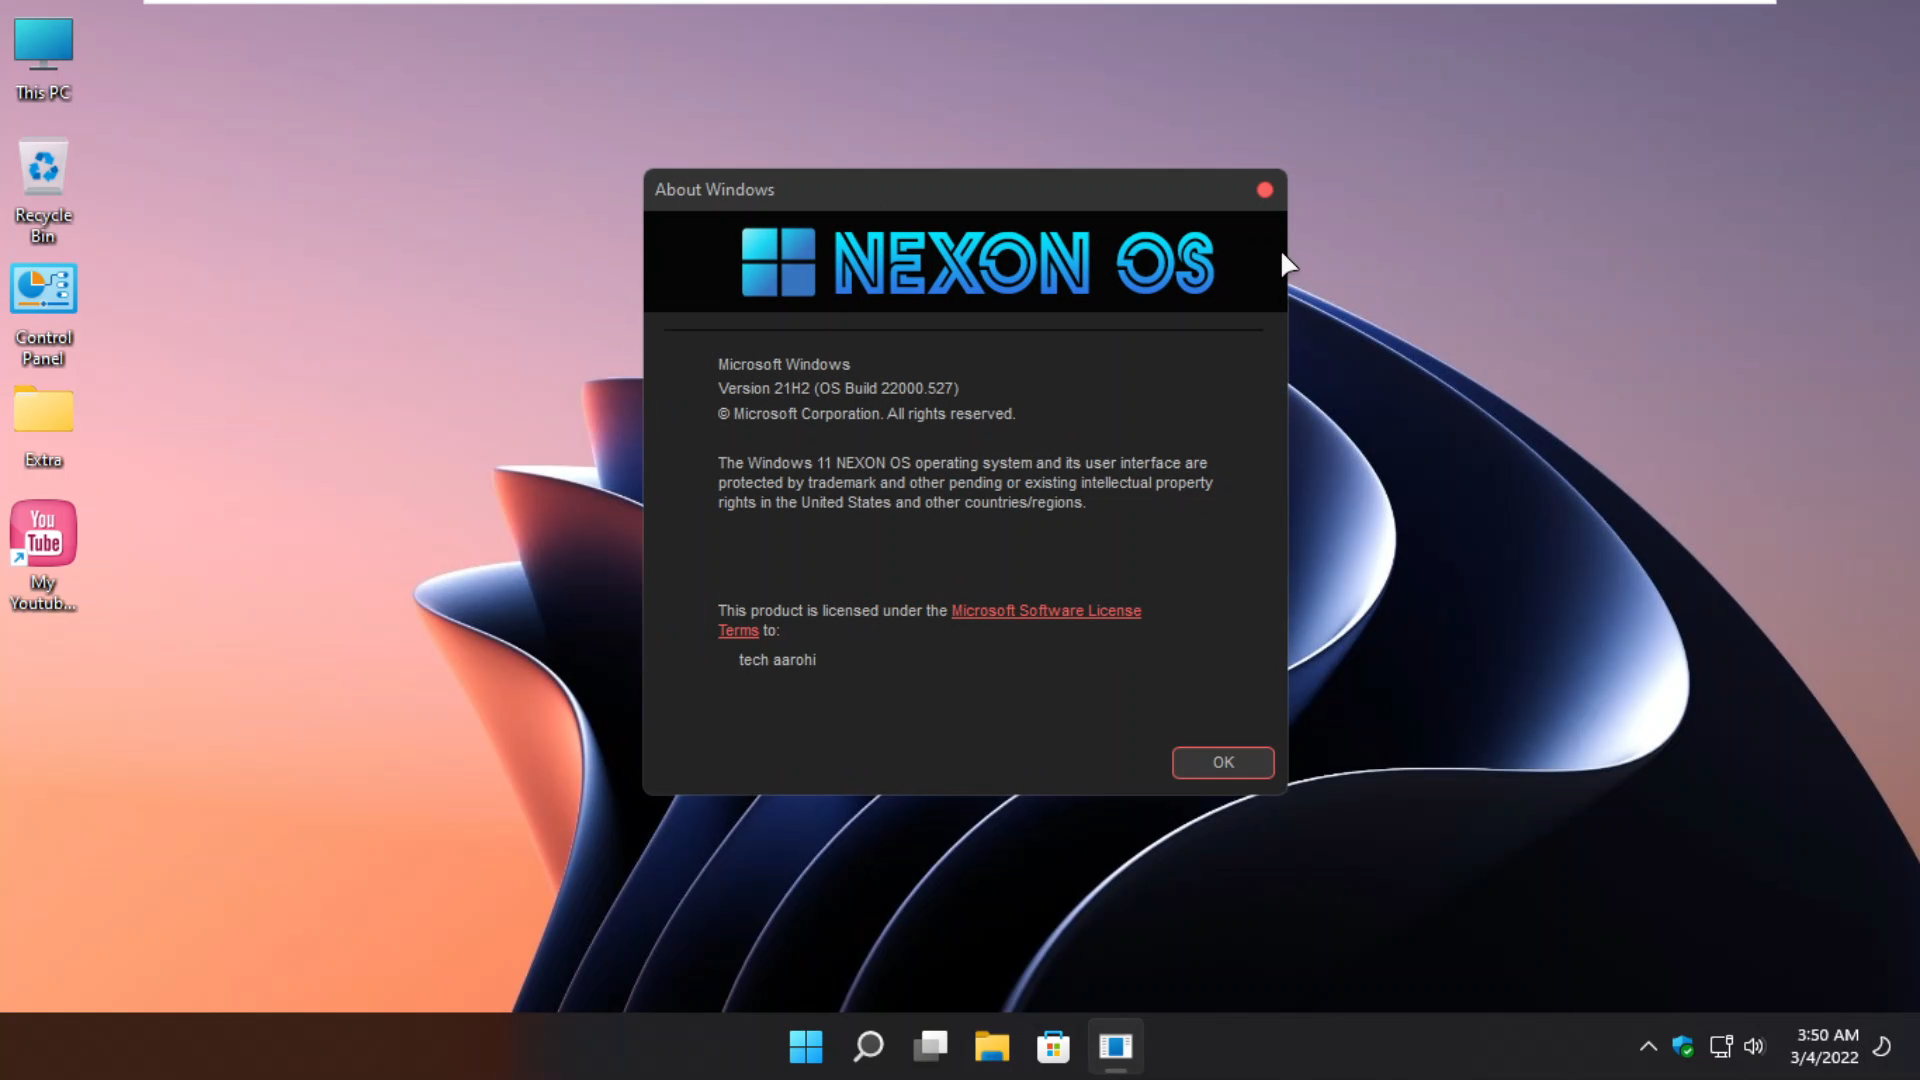The image size is (1920, 1080).
Task: Click the Microsoft Corporation copyright line
Action: [866, 414]
